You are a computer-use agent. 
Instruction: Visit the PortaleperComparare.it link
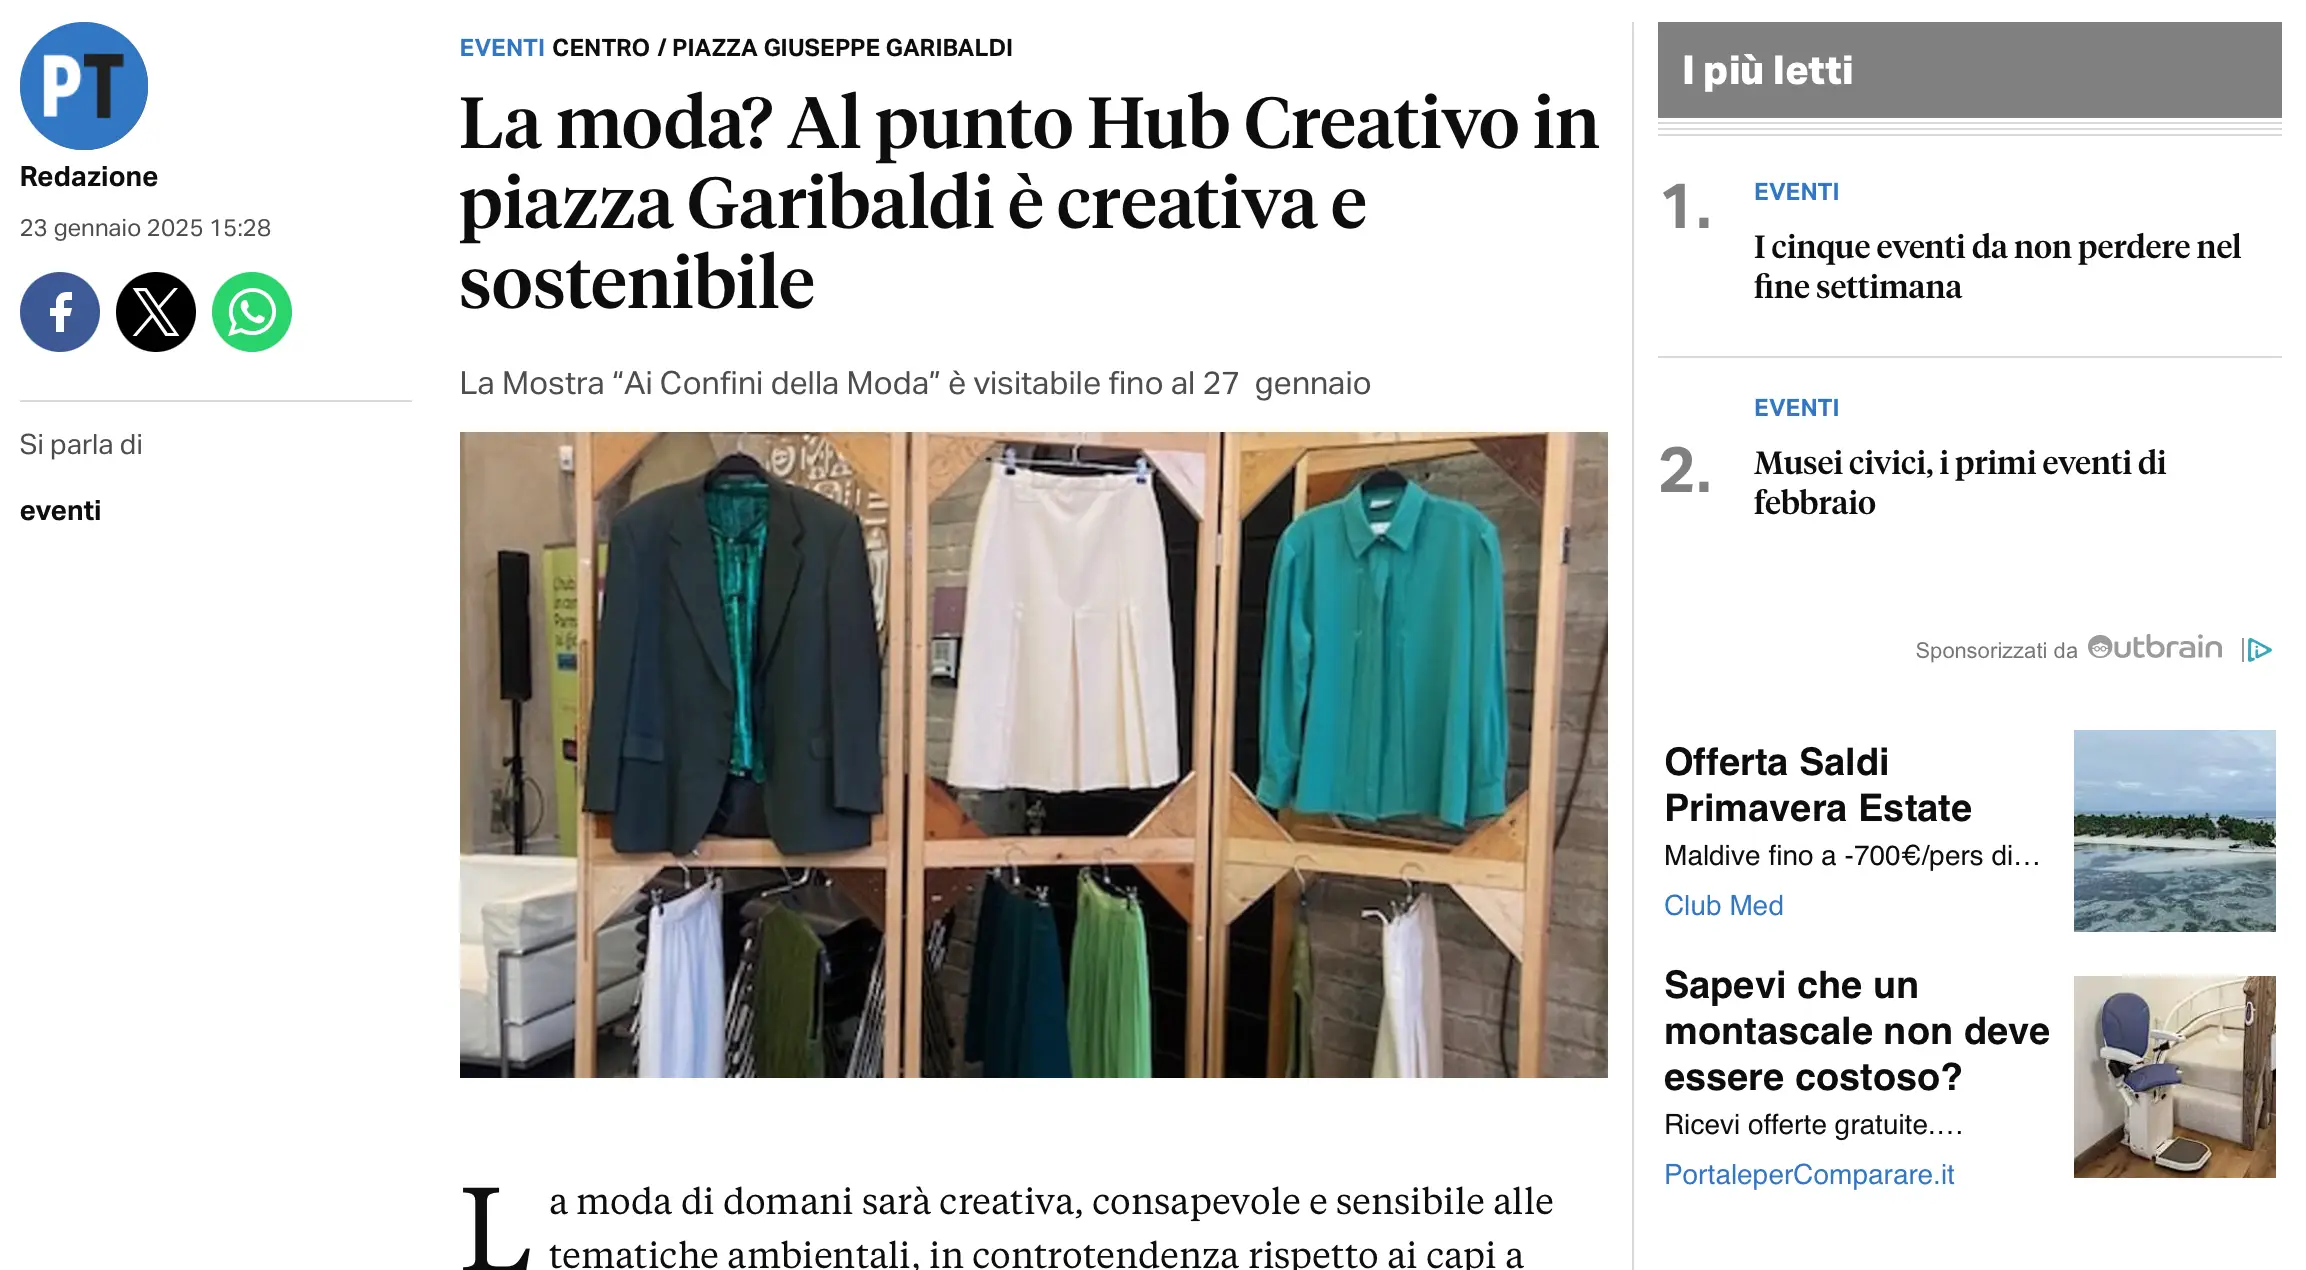[1809, 1175]
